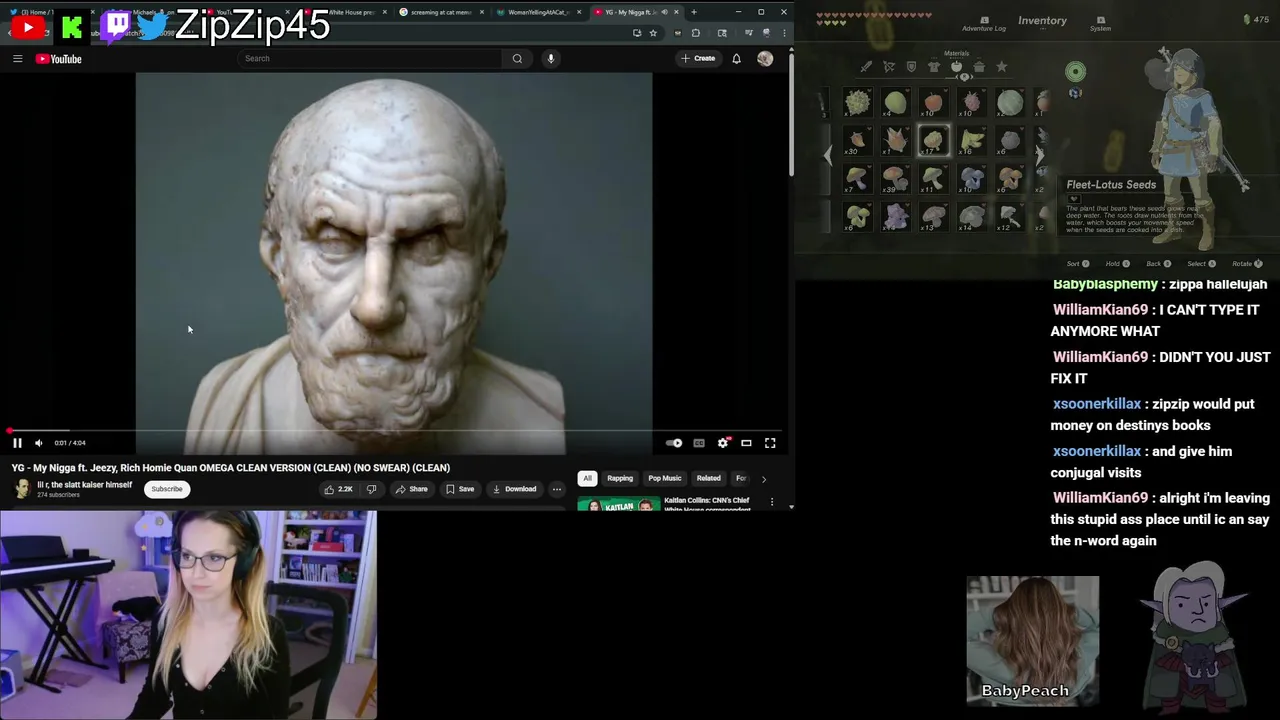Like the video with 2.2K likes

337,489
